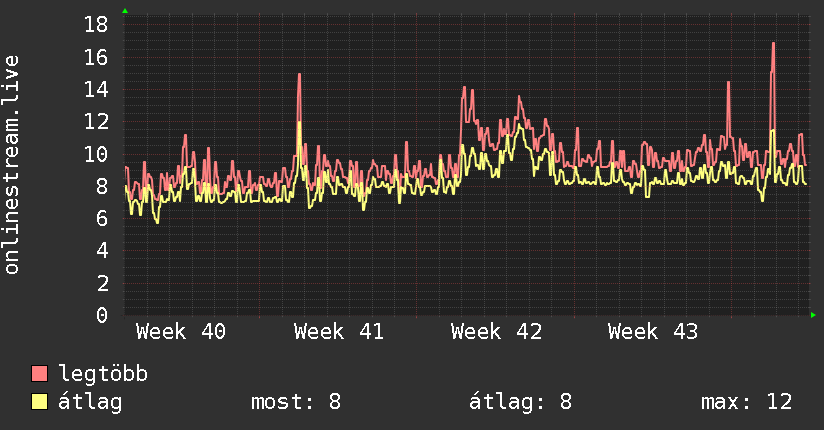Click the green arrow at x-axis end
The width and height of the screenshot is (824, 430).
coord(813,315)
